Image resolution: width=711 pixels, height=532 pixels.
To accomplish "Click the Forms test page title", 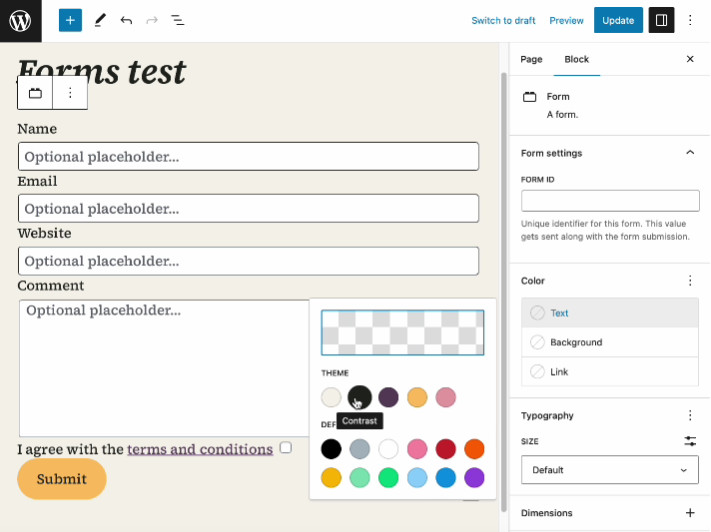I will (102, 72).
